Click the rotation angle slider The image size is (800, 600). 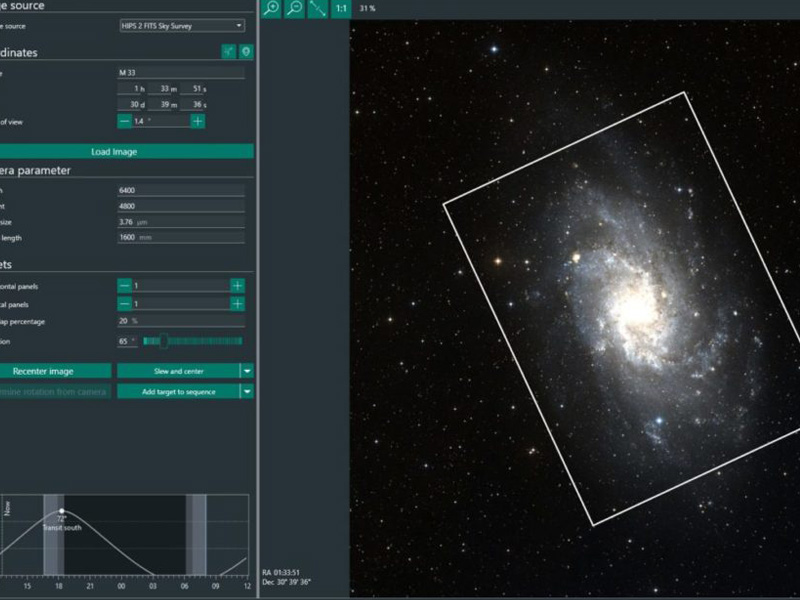(x=192, y=341)
